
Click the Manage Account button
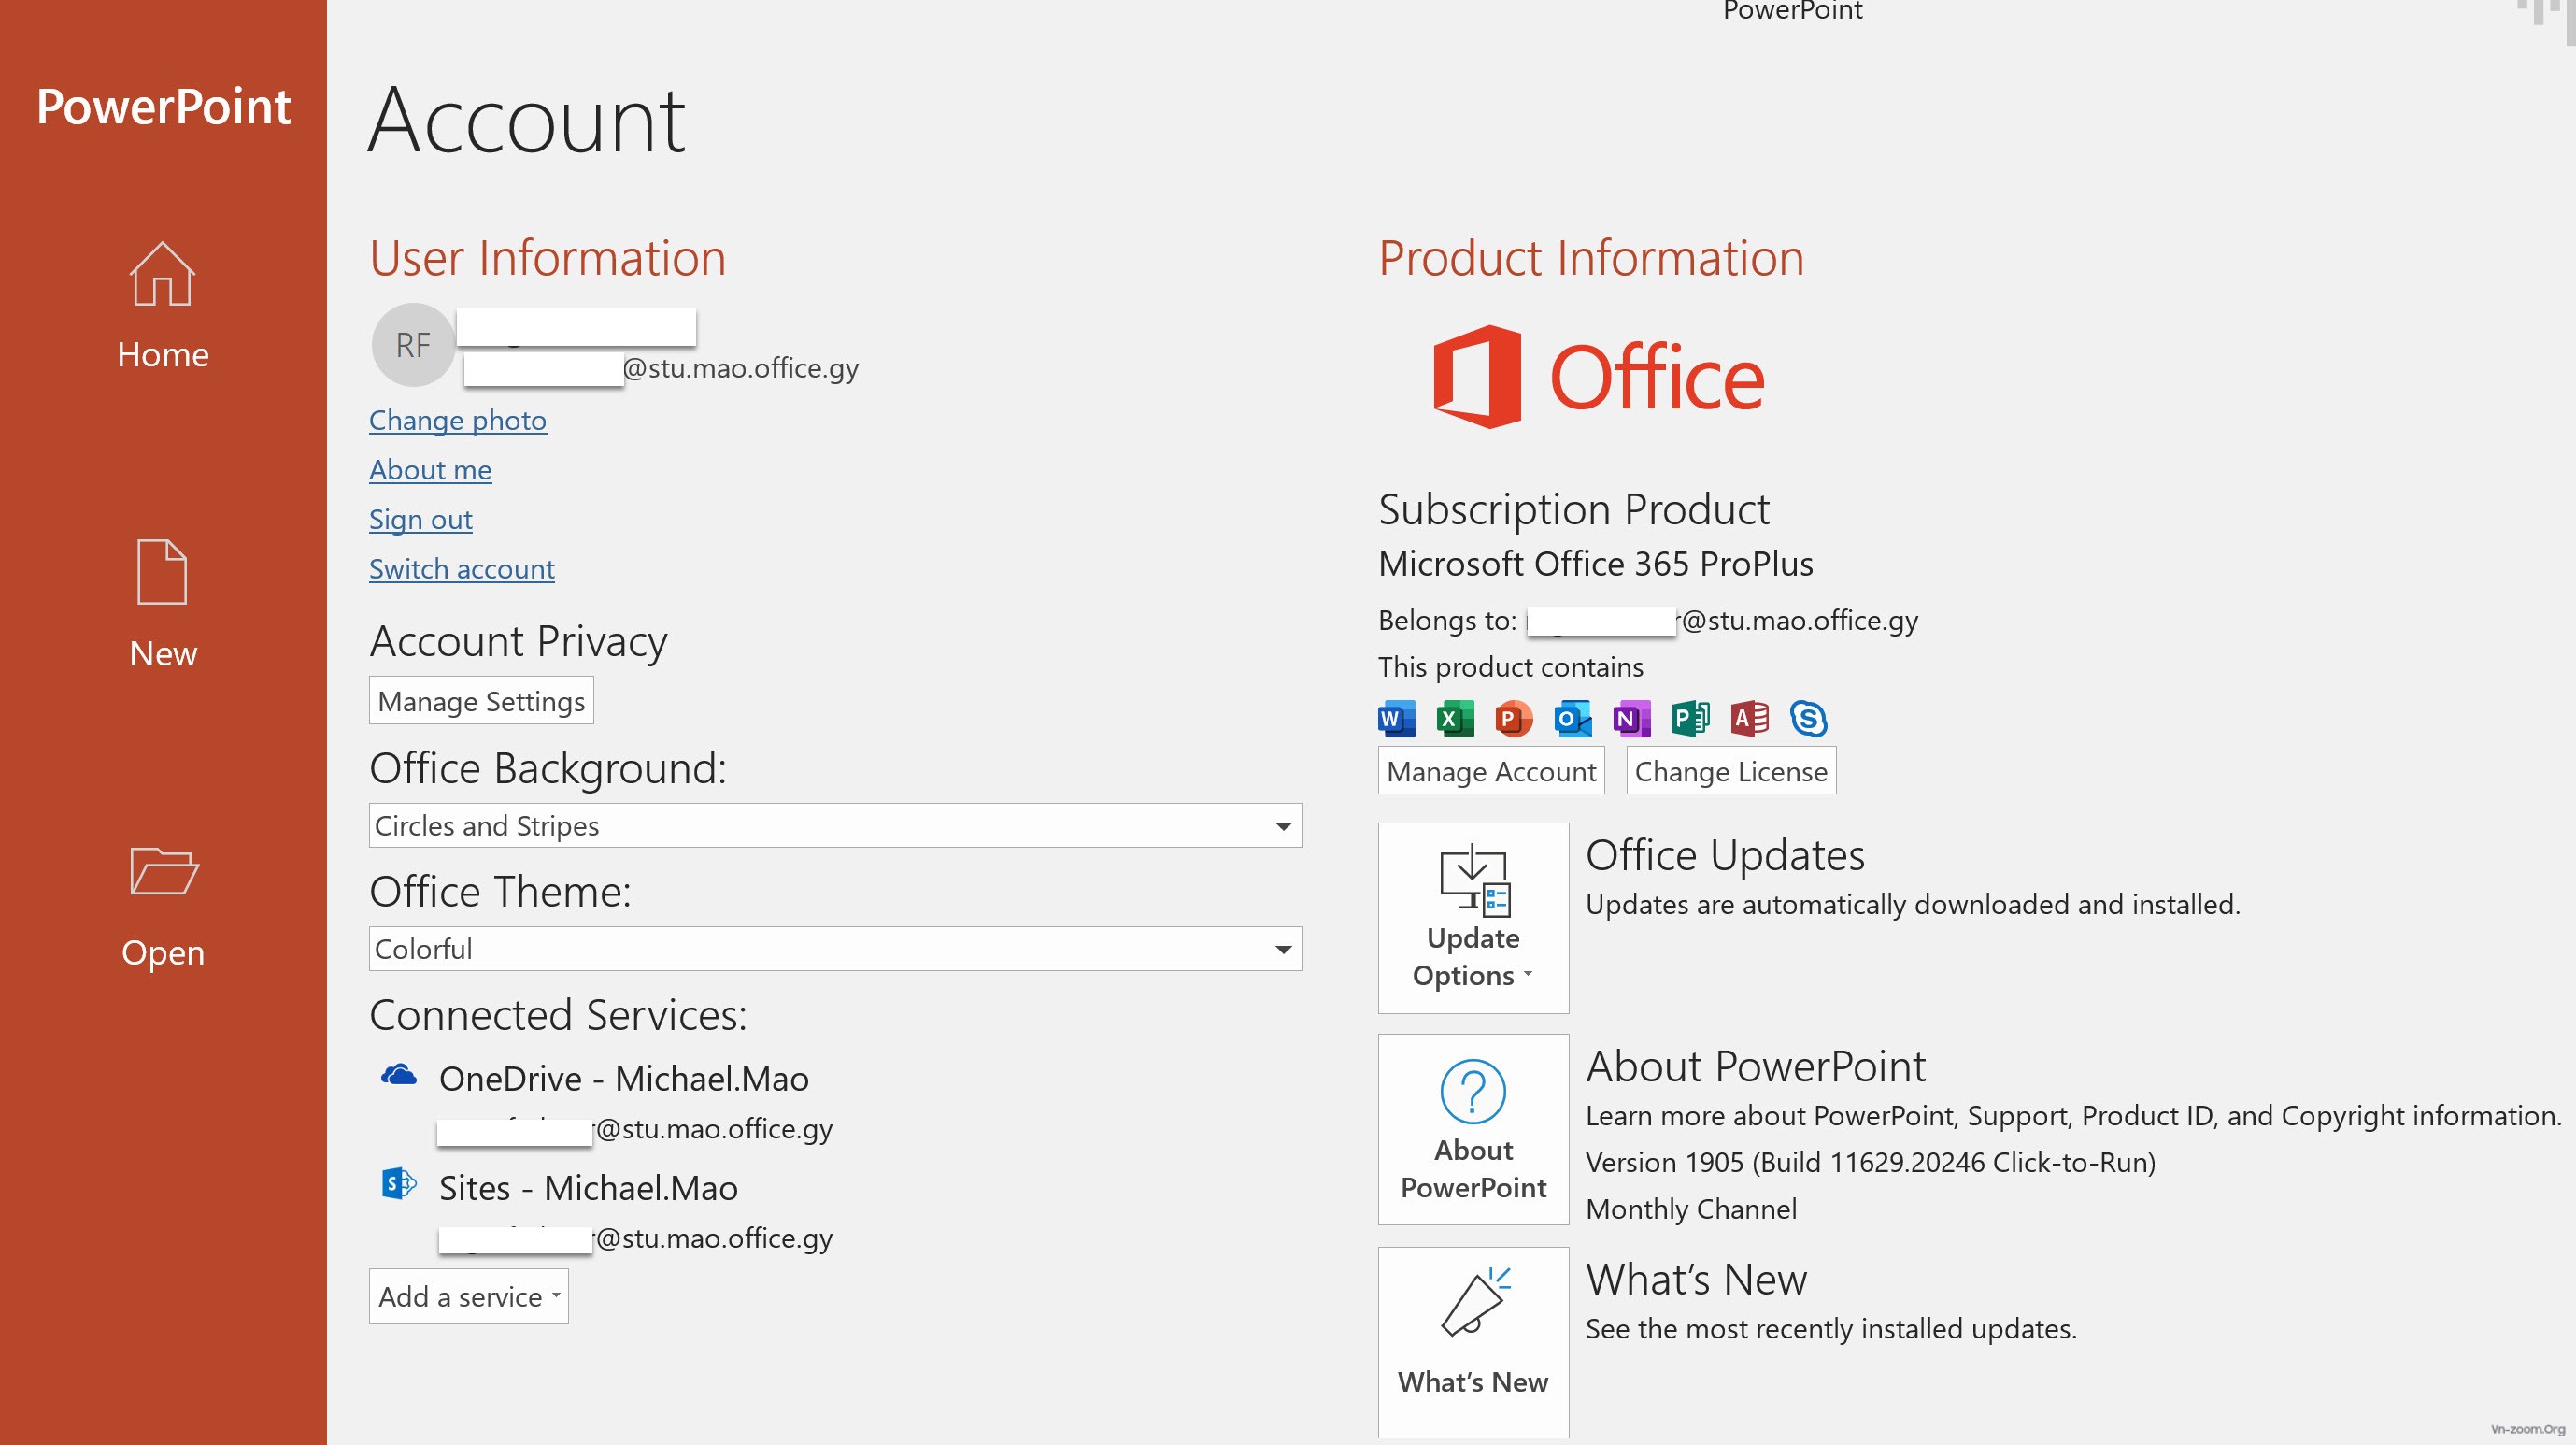pos(1489,770)
